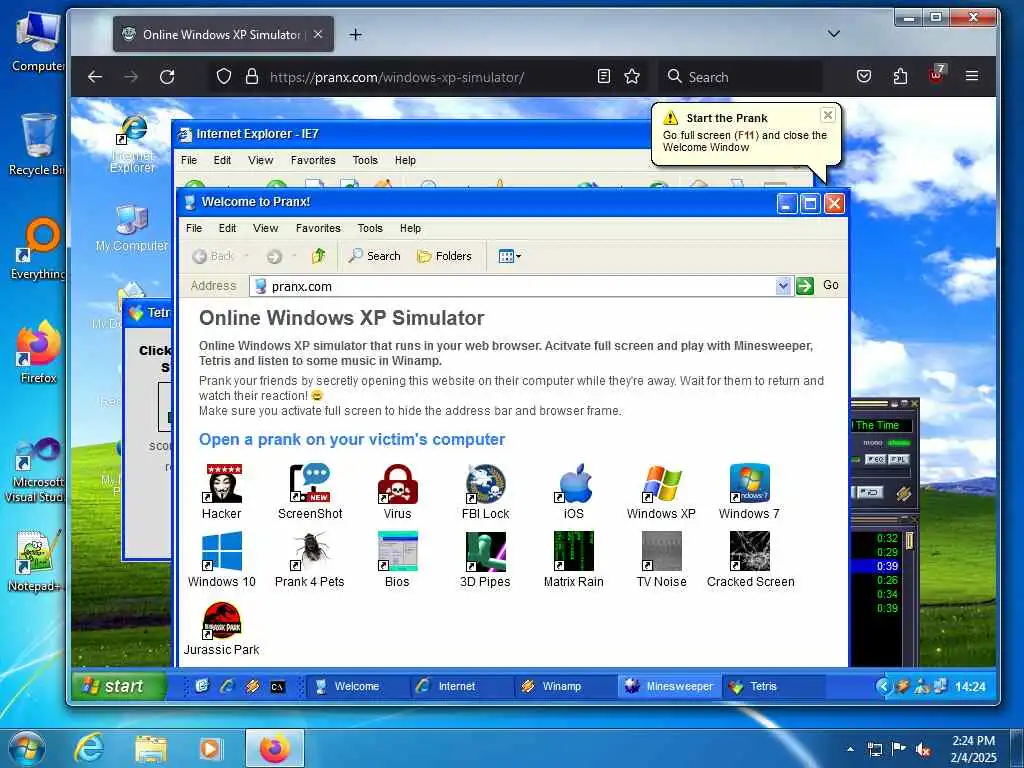
Task: Open the Bios prank icon
Action: click(397, 559)
